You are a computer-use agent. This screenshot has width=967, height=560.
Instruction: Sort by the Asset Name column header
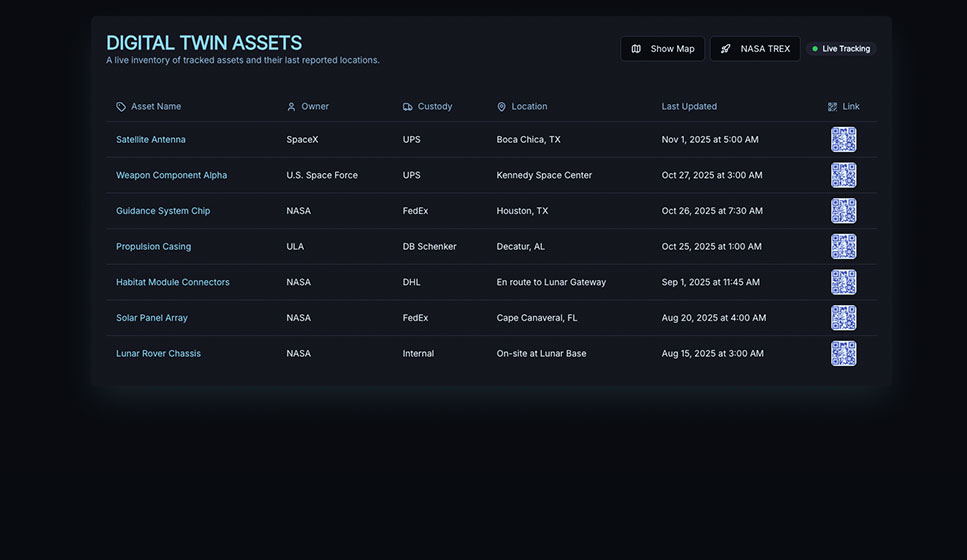click(155, 107)
